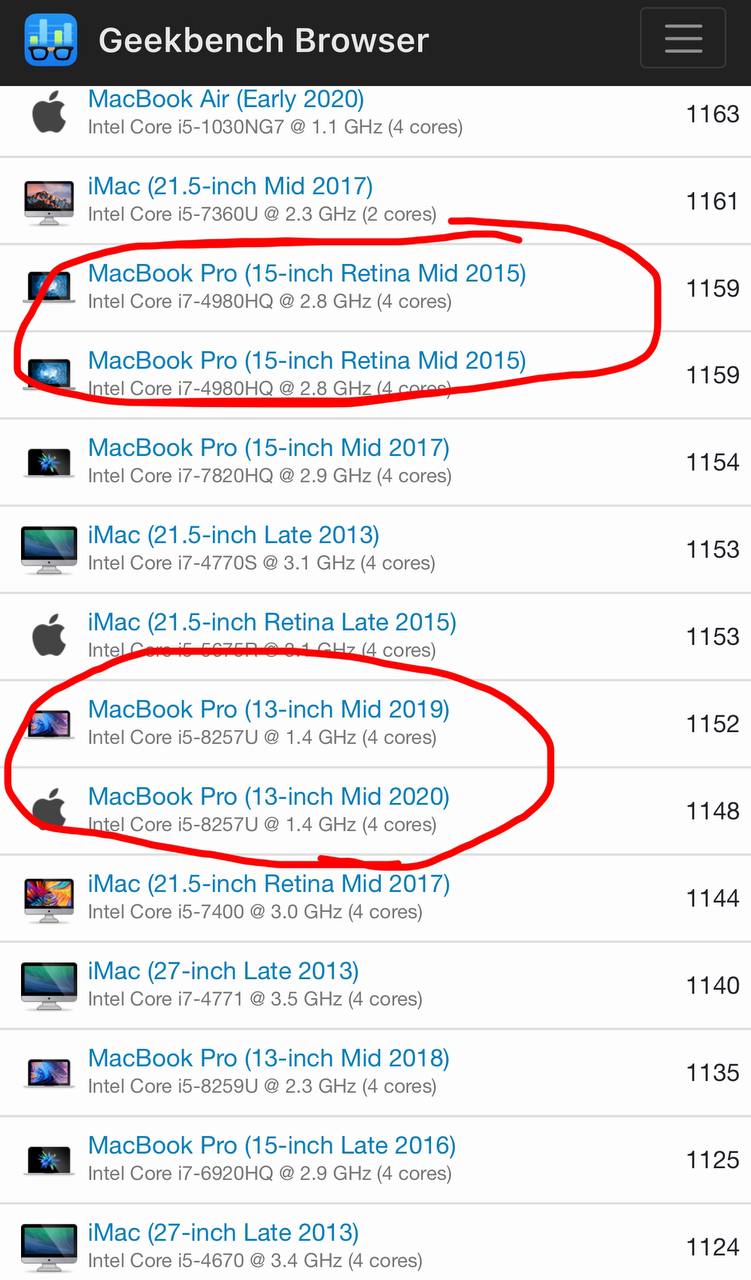The width and height of the screenshot is (751, 1280).
Task: Open the hamburger navigation menu
Action: [x=683, y=38]
